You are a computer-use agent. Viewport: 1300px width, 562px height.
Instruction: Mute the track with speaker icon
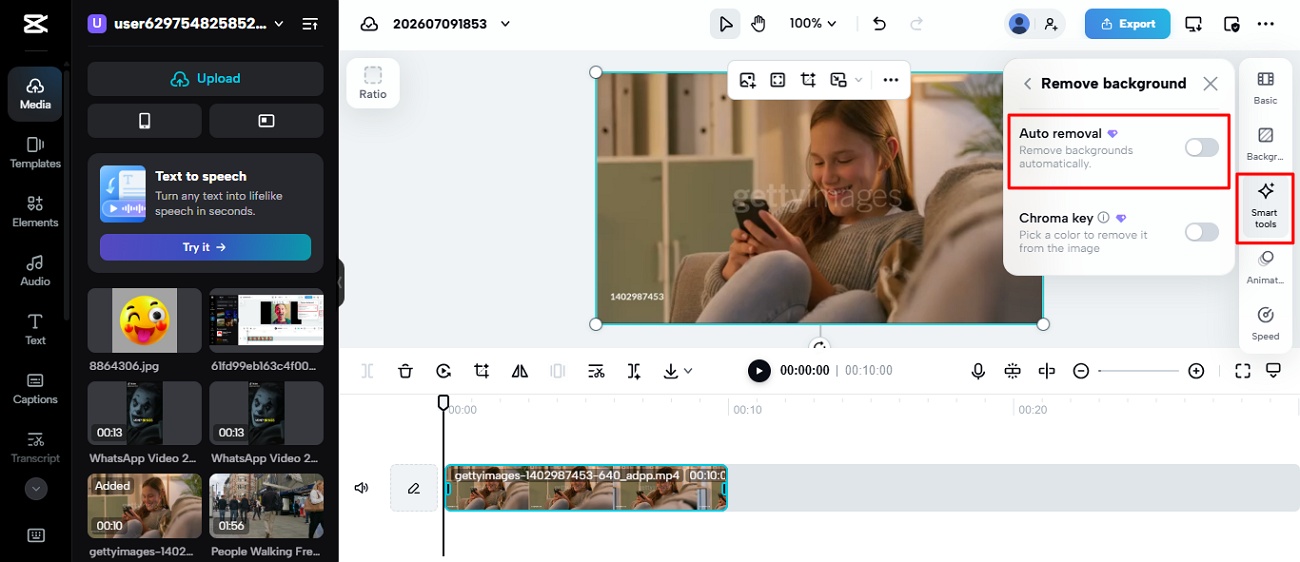tap(361, 488)
